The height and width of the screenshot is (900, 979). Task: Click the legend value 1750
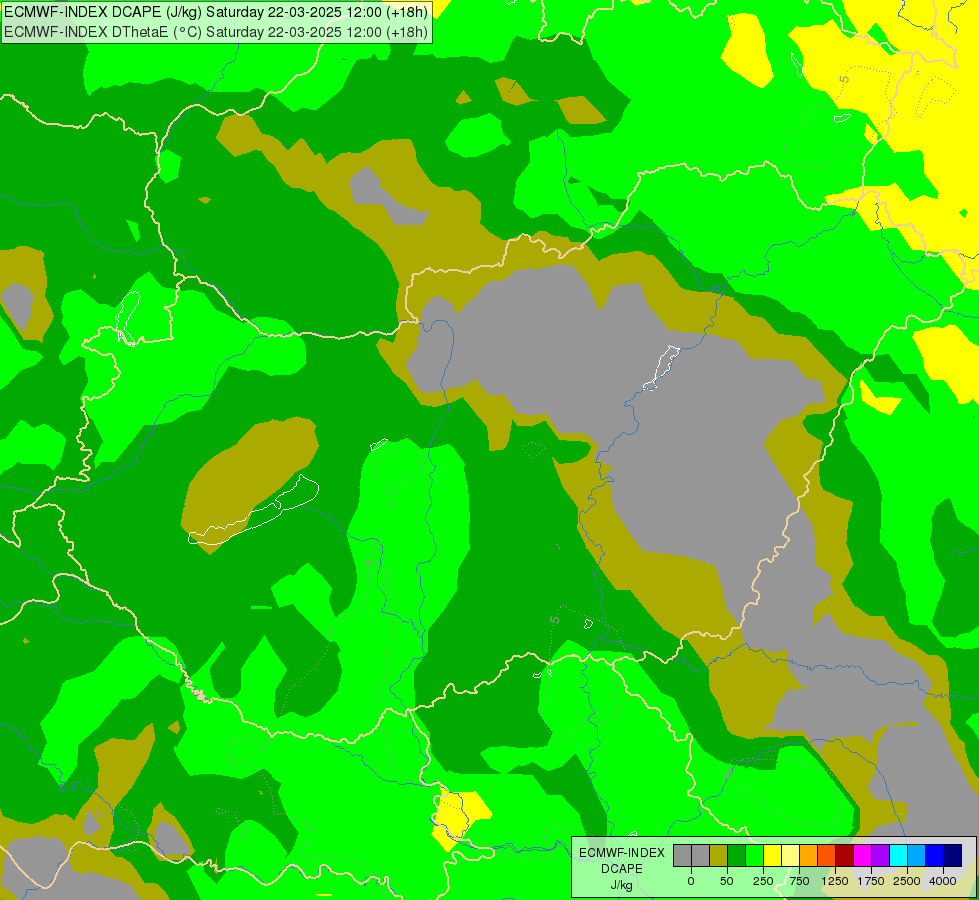coord(871,881)
